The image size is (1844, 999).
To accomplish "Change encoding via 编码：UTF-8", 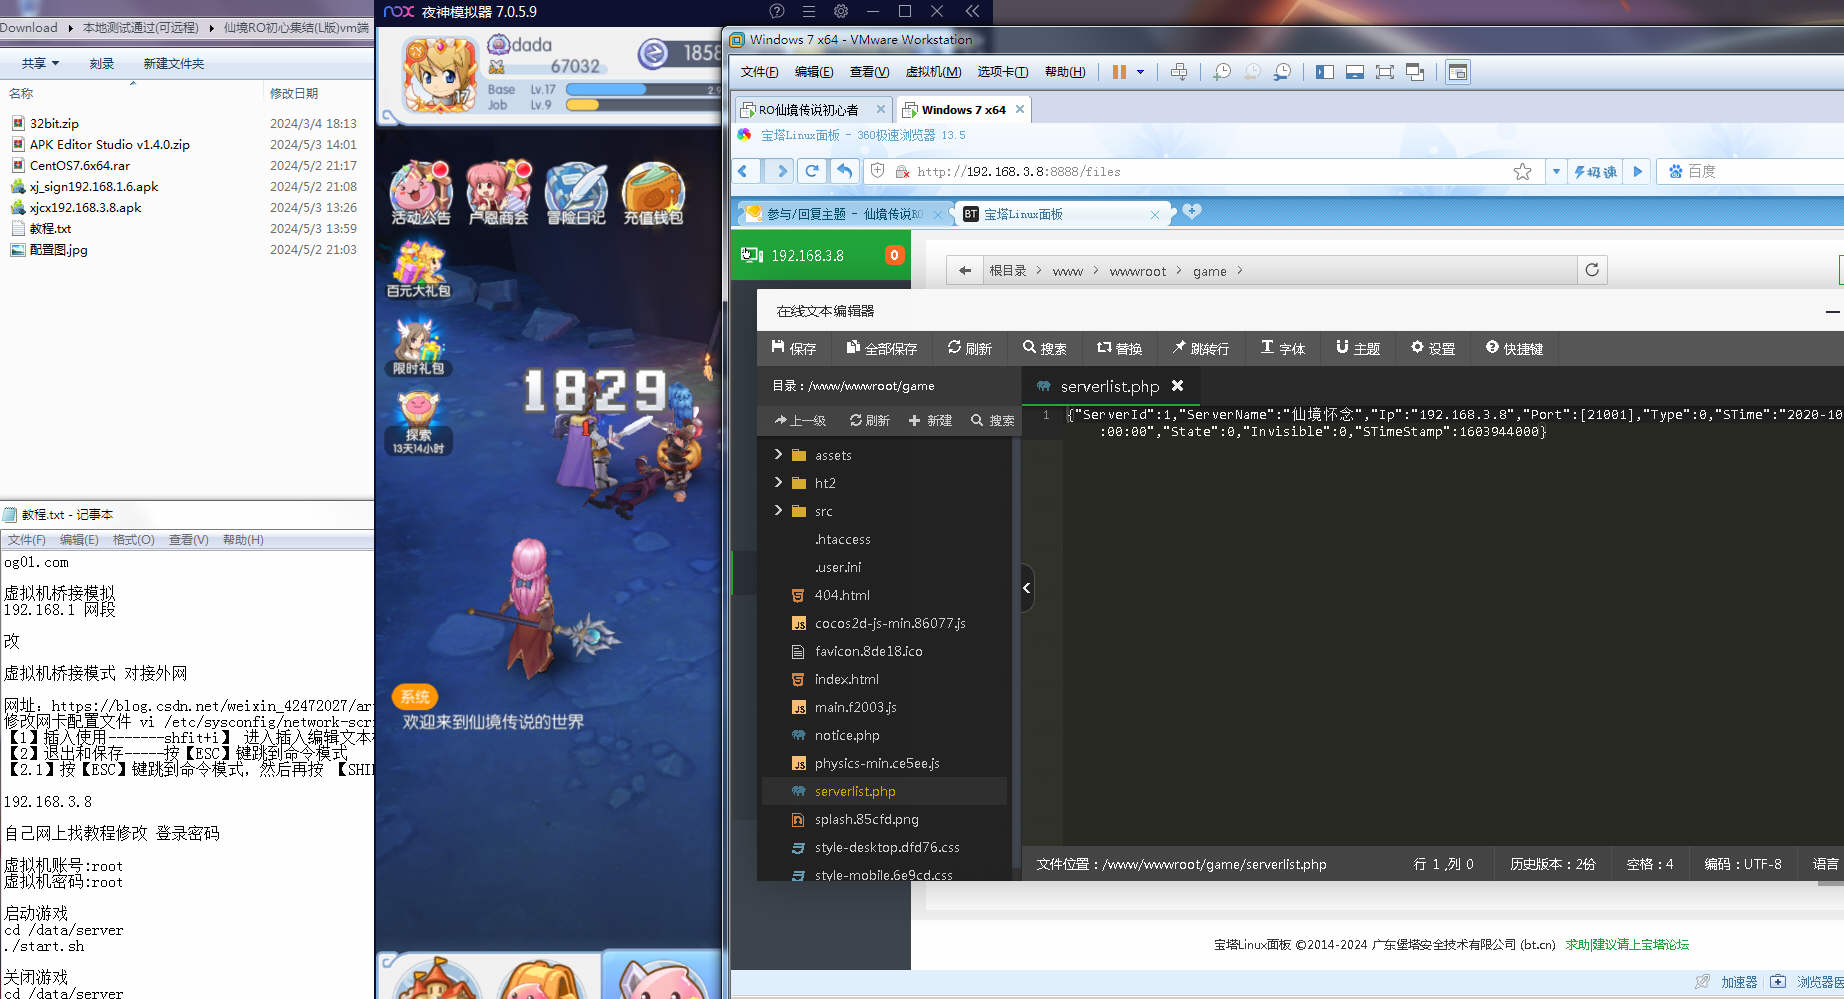I will pos(1743,864).
